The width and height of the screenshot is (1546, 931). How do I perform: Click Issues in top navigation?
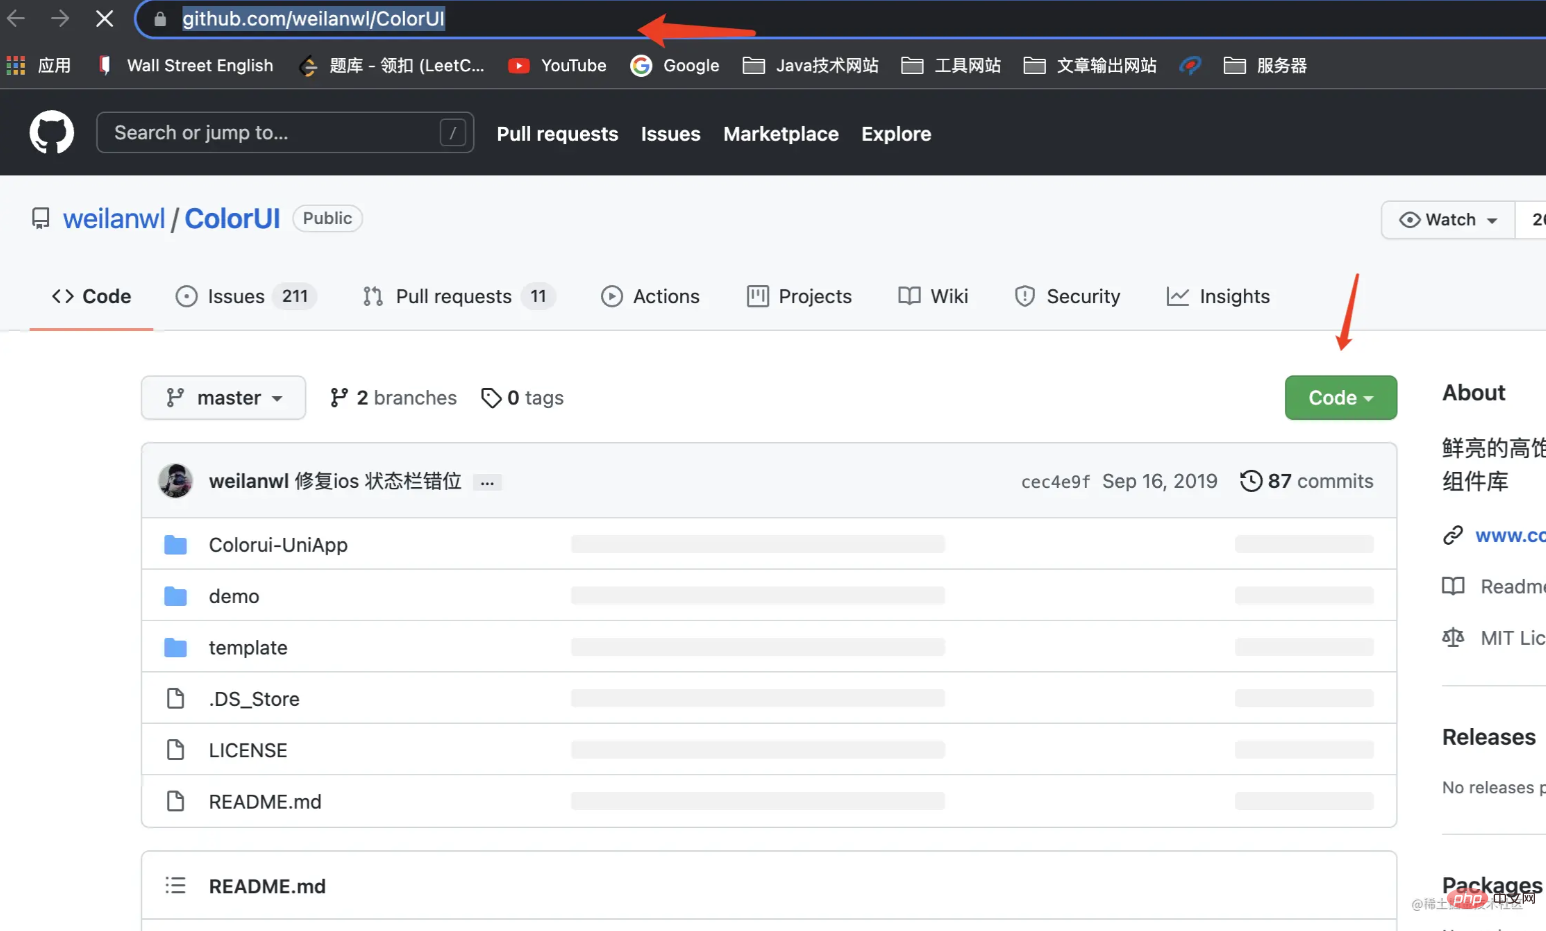click(671, 134)
